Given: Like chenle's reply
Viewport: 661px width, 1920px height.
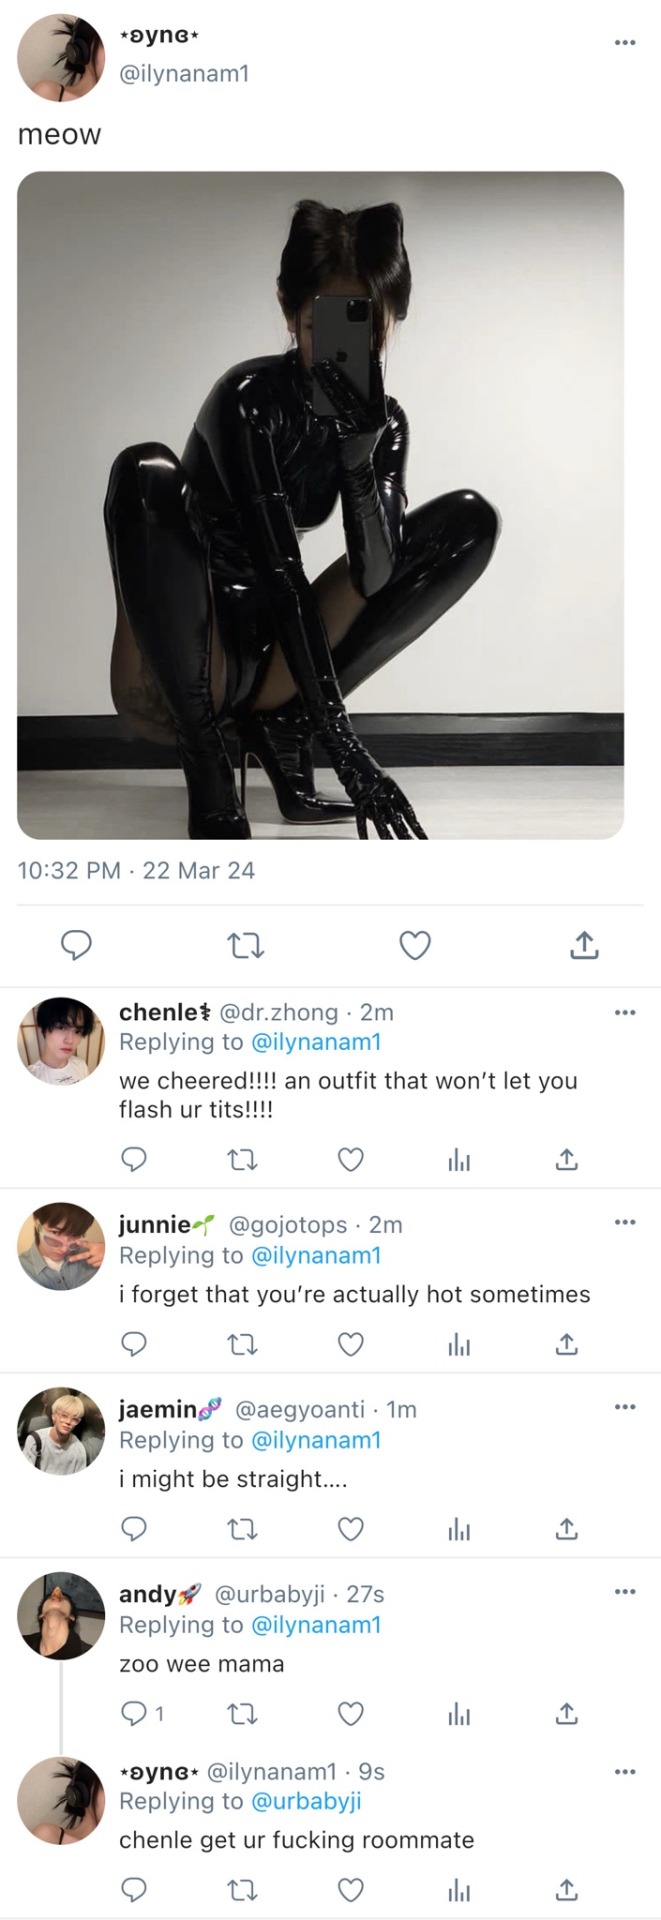Looking at the screenshot, I should [350, 1160].
